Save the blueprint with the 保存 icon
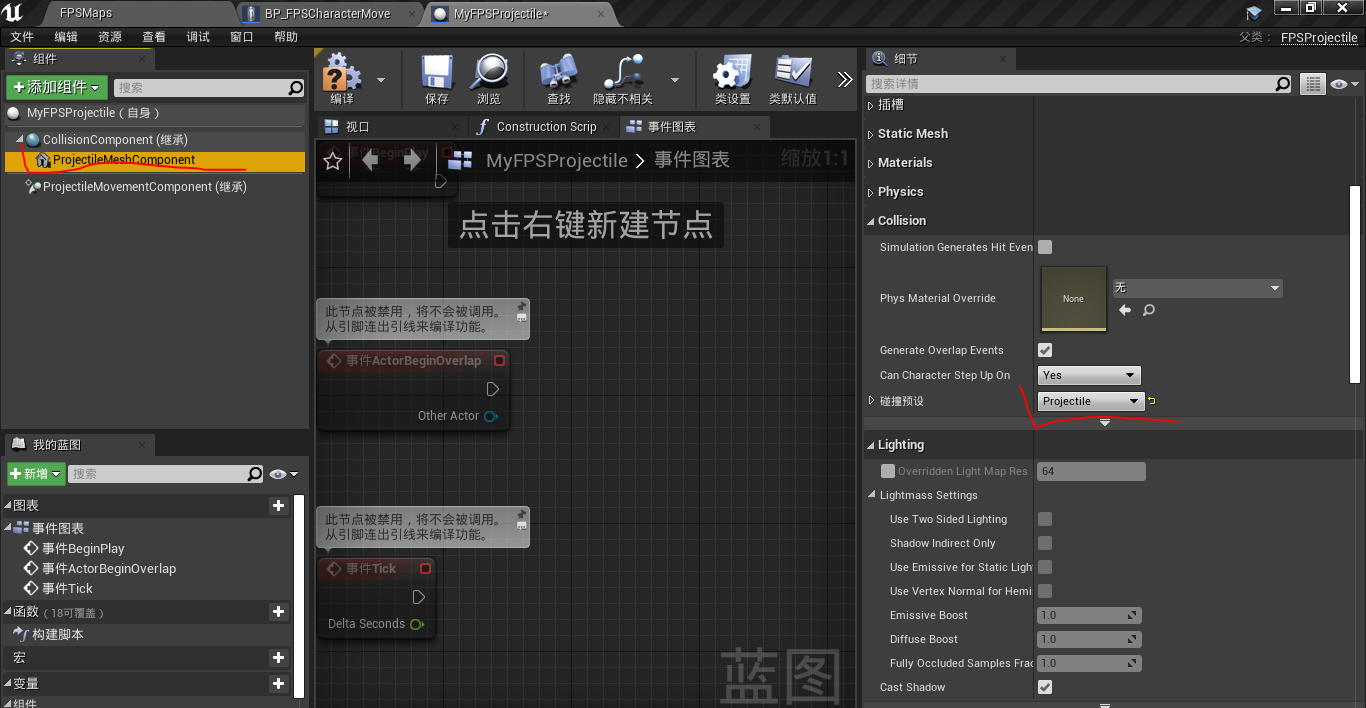 click(437, 72)
